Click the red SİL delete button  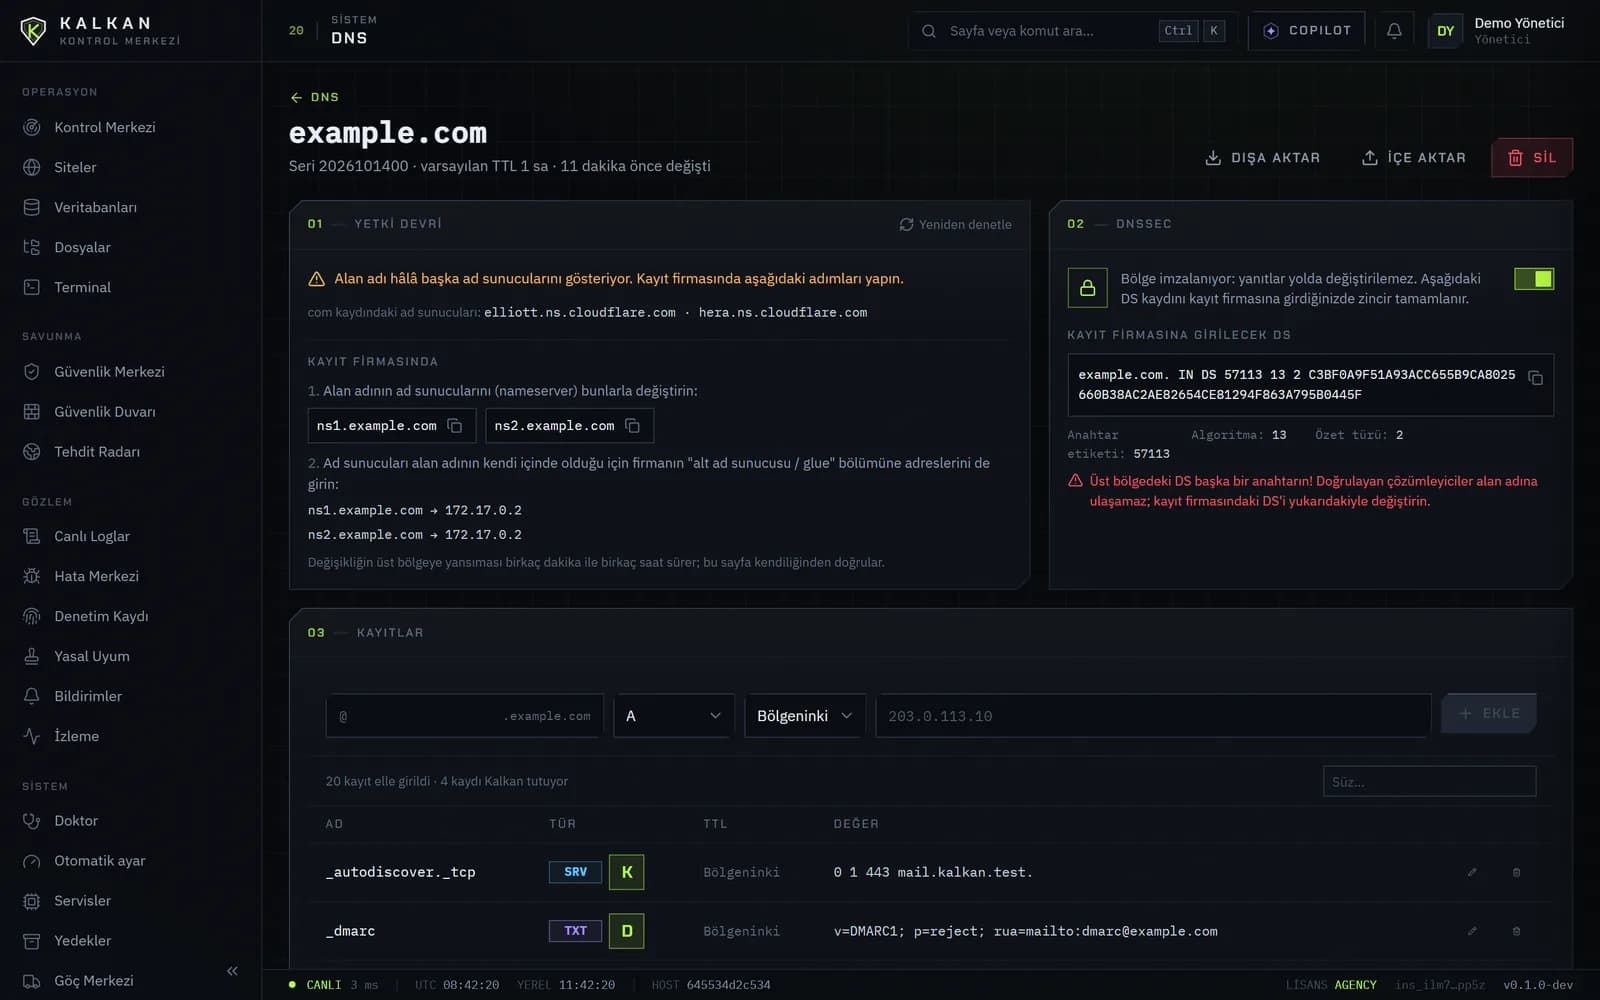tap(1532, 158)
